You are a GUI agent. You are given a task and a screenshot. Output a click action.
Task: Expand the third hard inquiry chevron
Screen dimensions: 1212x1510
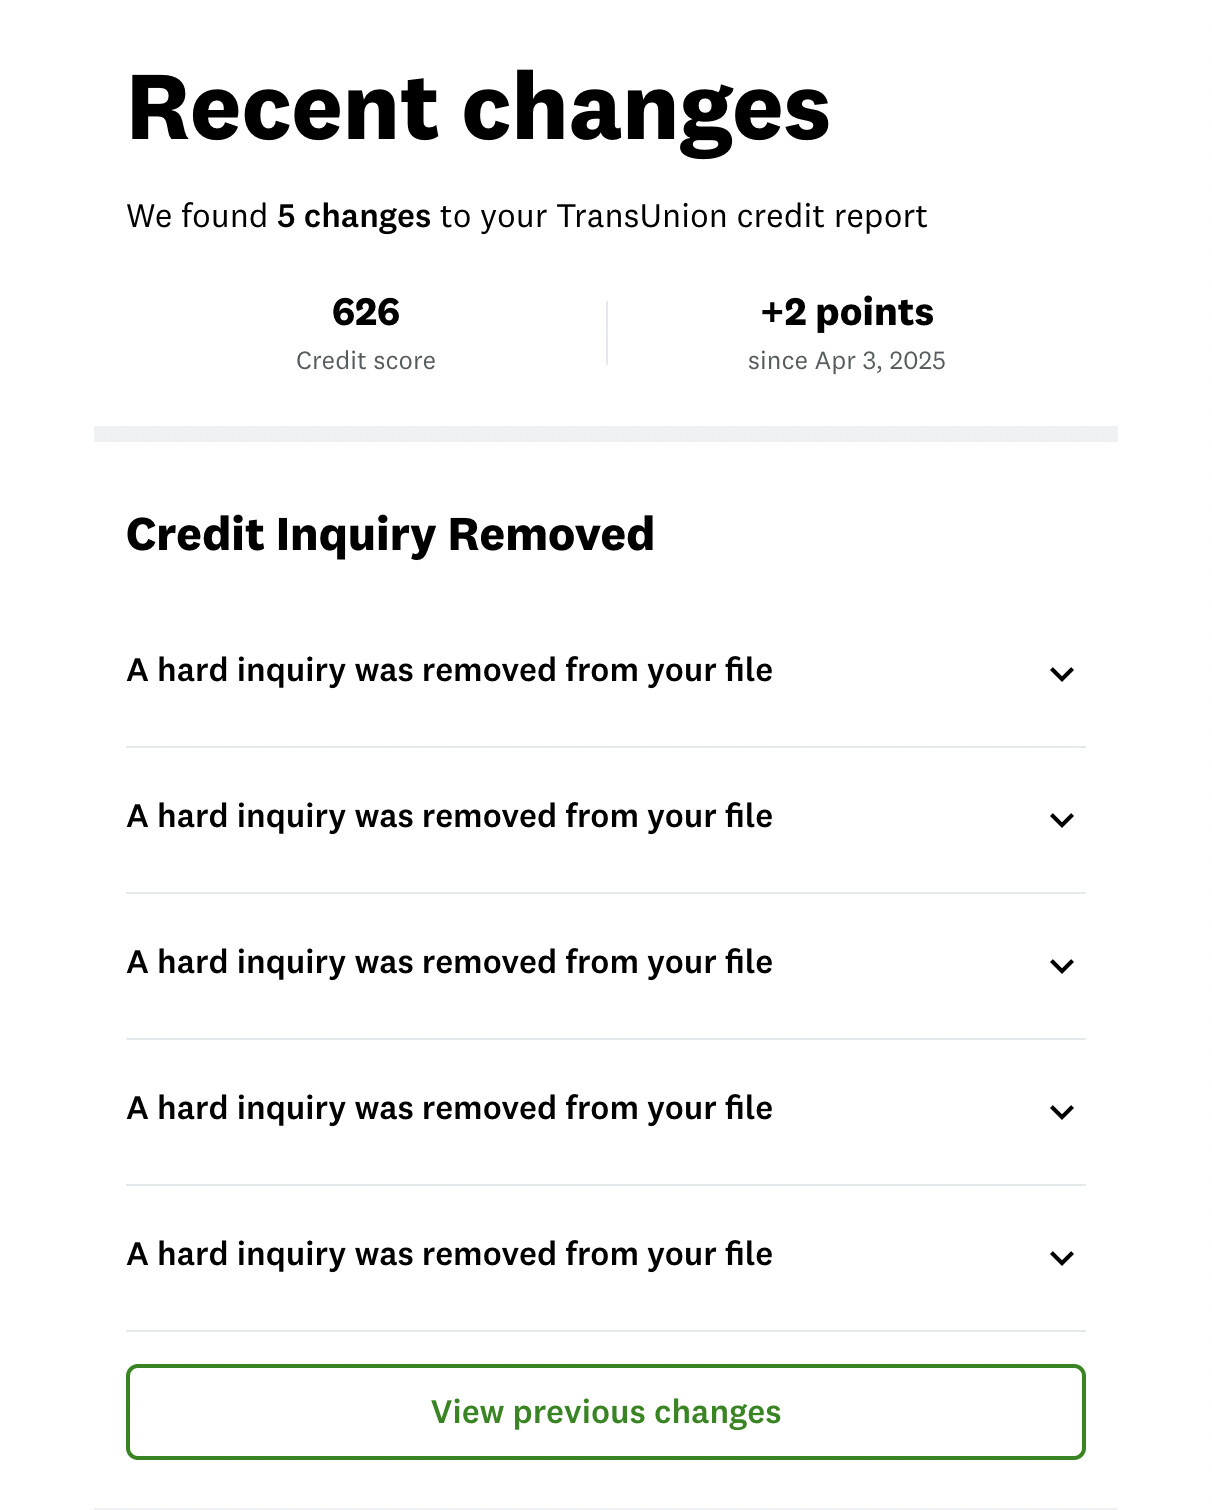pyautogui.click(x=1062, y=966)
